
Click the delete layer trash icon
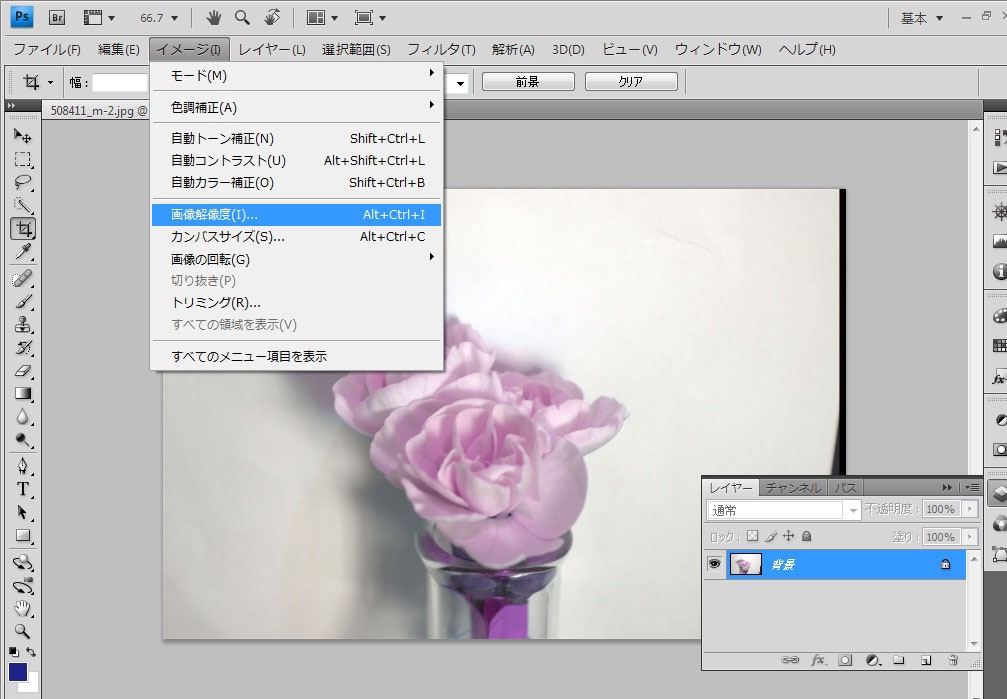(x=953, y=660)
